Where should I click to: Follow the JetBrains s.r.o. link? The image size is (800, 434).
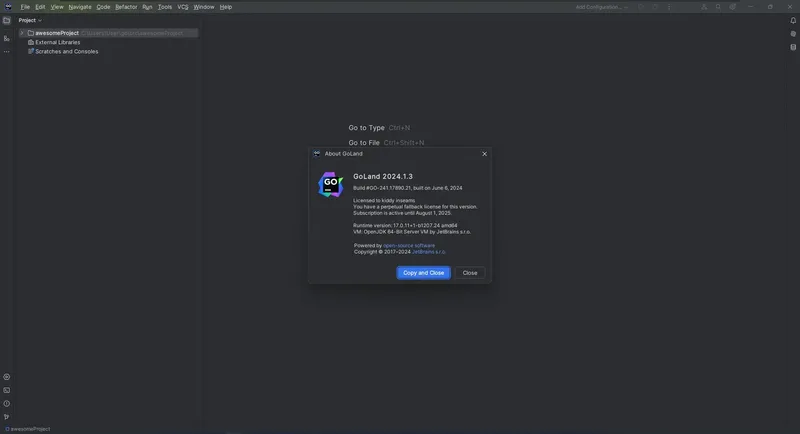tap(429, 252)
